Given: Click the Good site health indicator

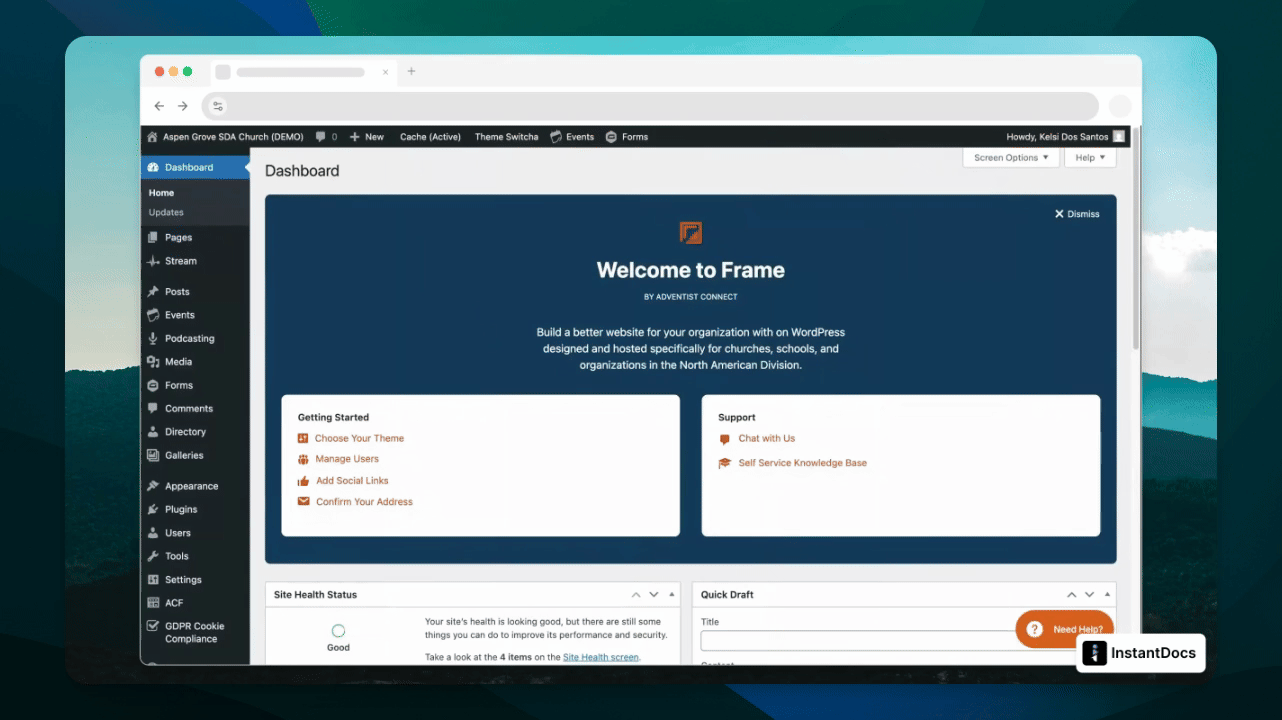Looking at the screenshot, I should [338, 638].
